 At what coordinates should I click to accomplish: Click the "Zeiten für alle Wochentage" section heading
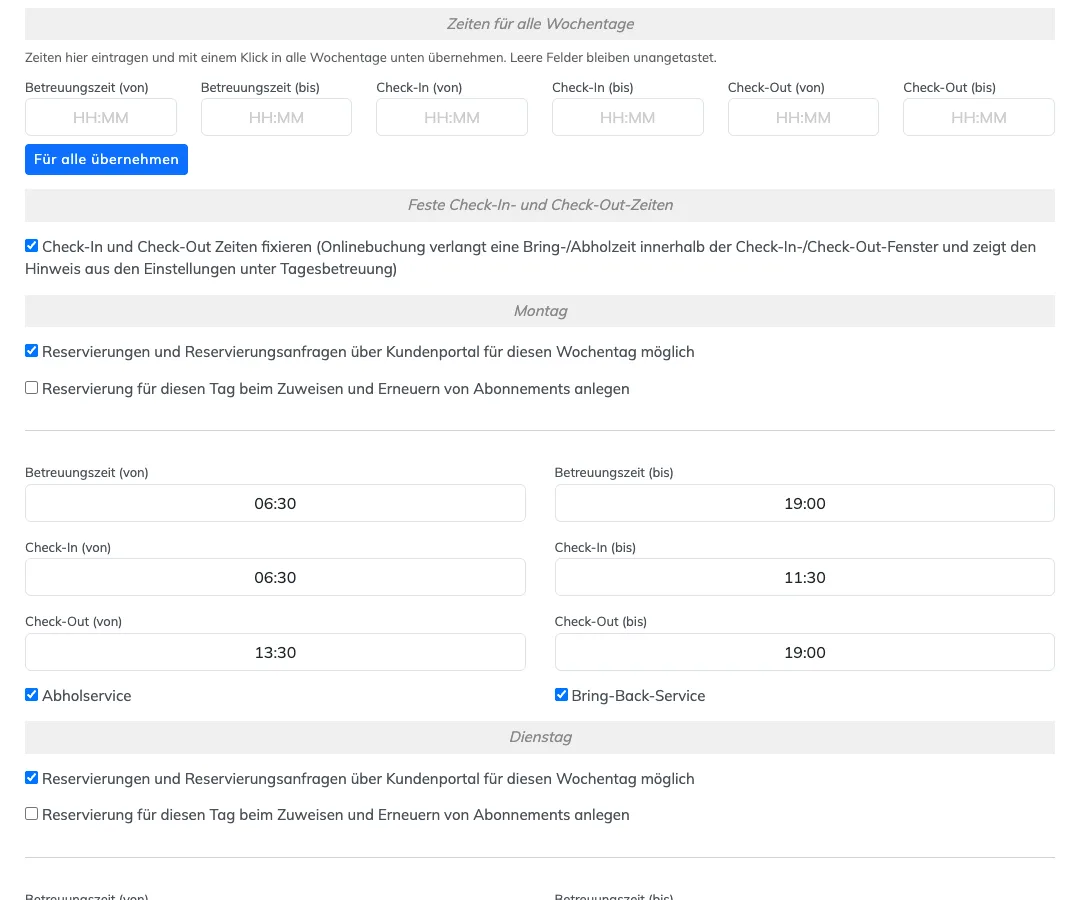[540, 24]
